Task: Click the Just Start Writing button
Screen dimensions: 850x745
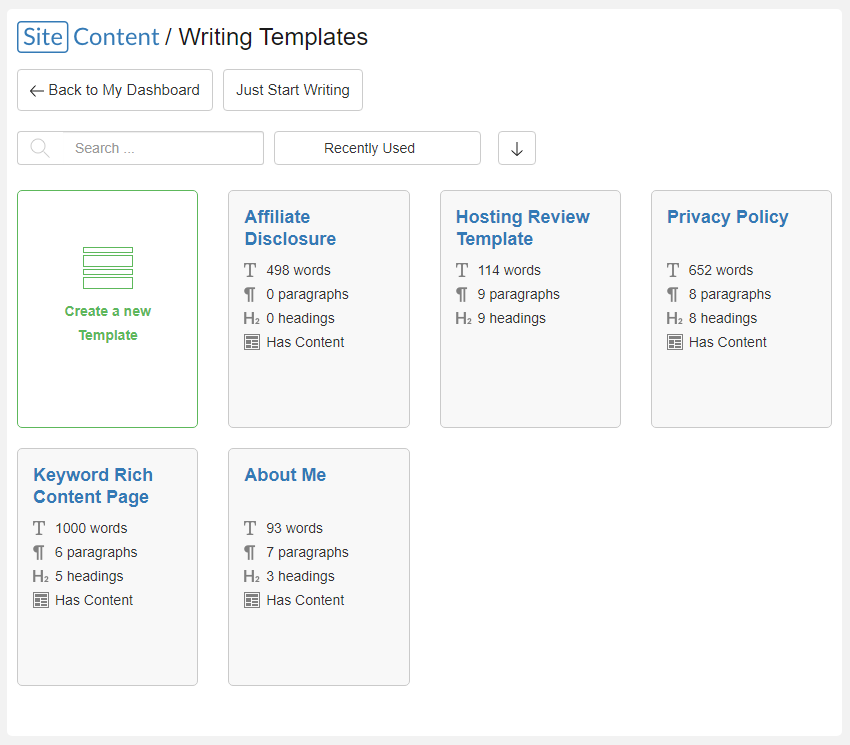Action: (293, 90)
